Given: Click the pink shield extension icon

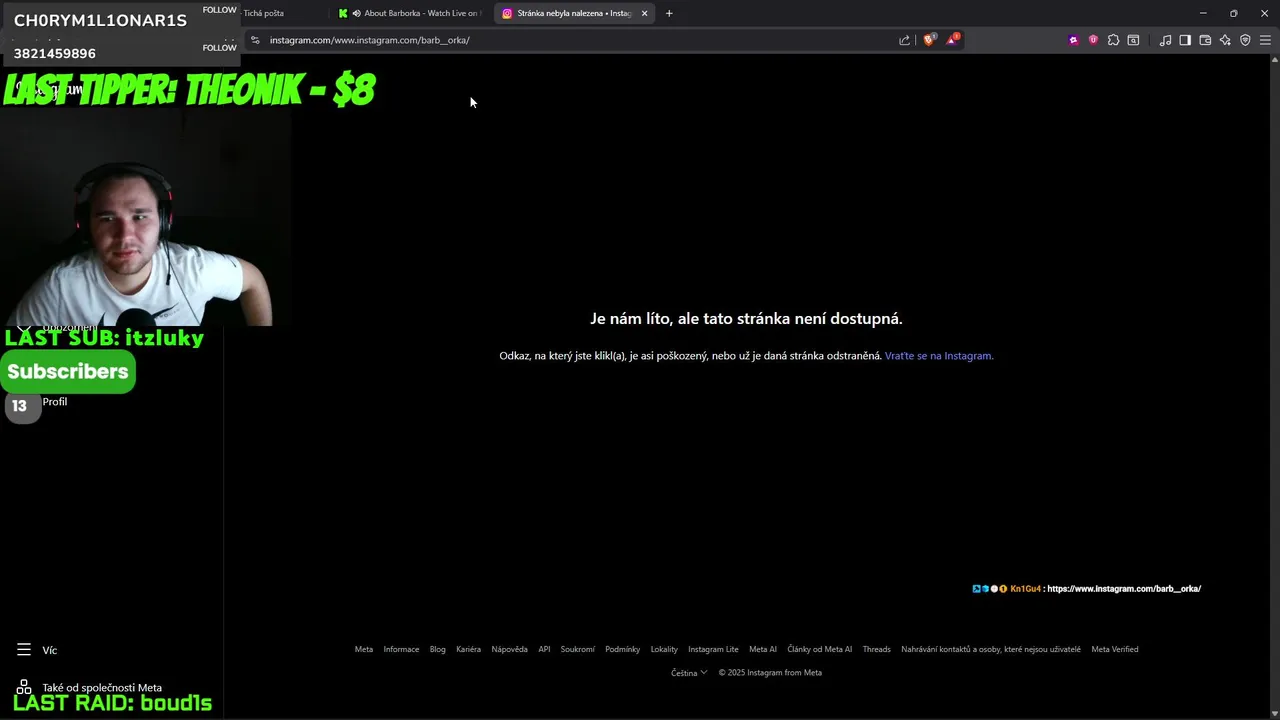Looking at the screenshot, I should [1093, 40].
